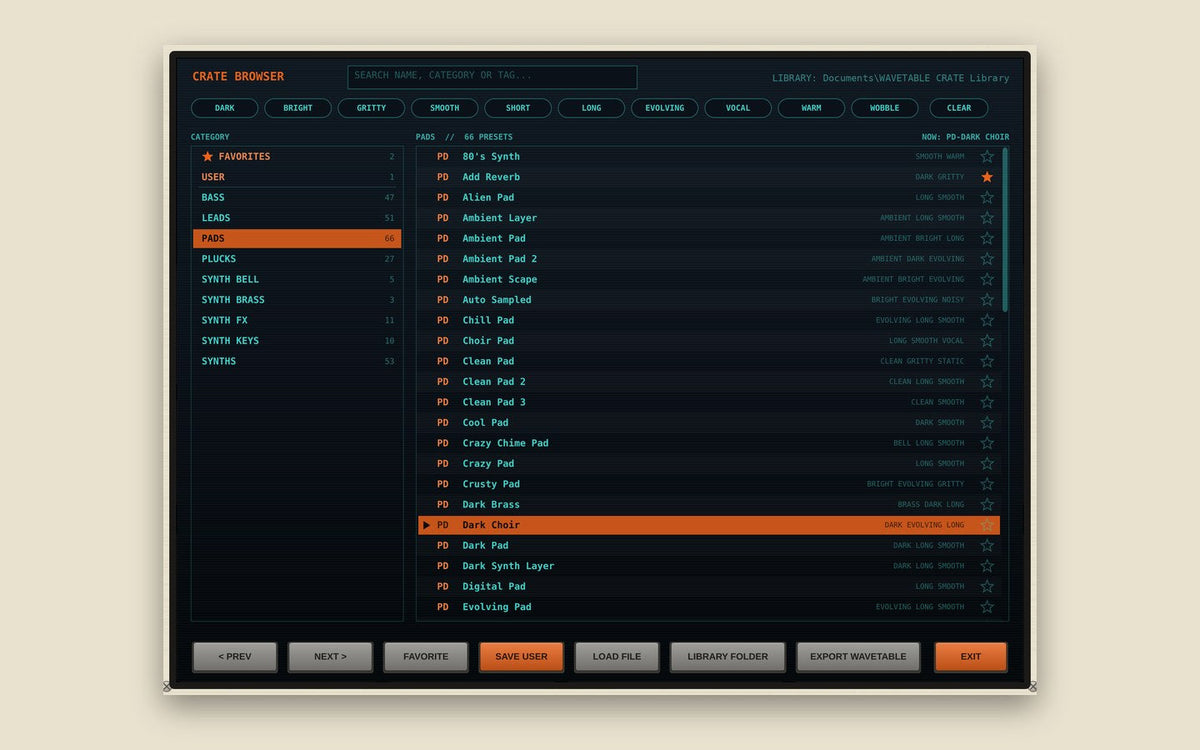Star the Ambient Pad 2 preset

pyautogui.click(x=987, y=259)
